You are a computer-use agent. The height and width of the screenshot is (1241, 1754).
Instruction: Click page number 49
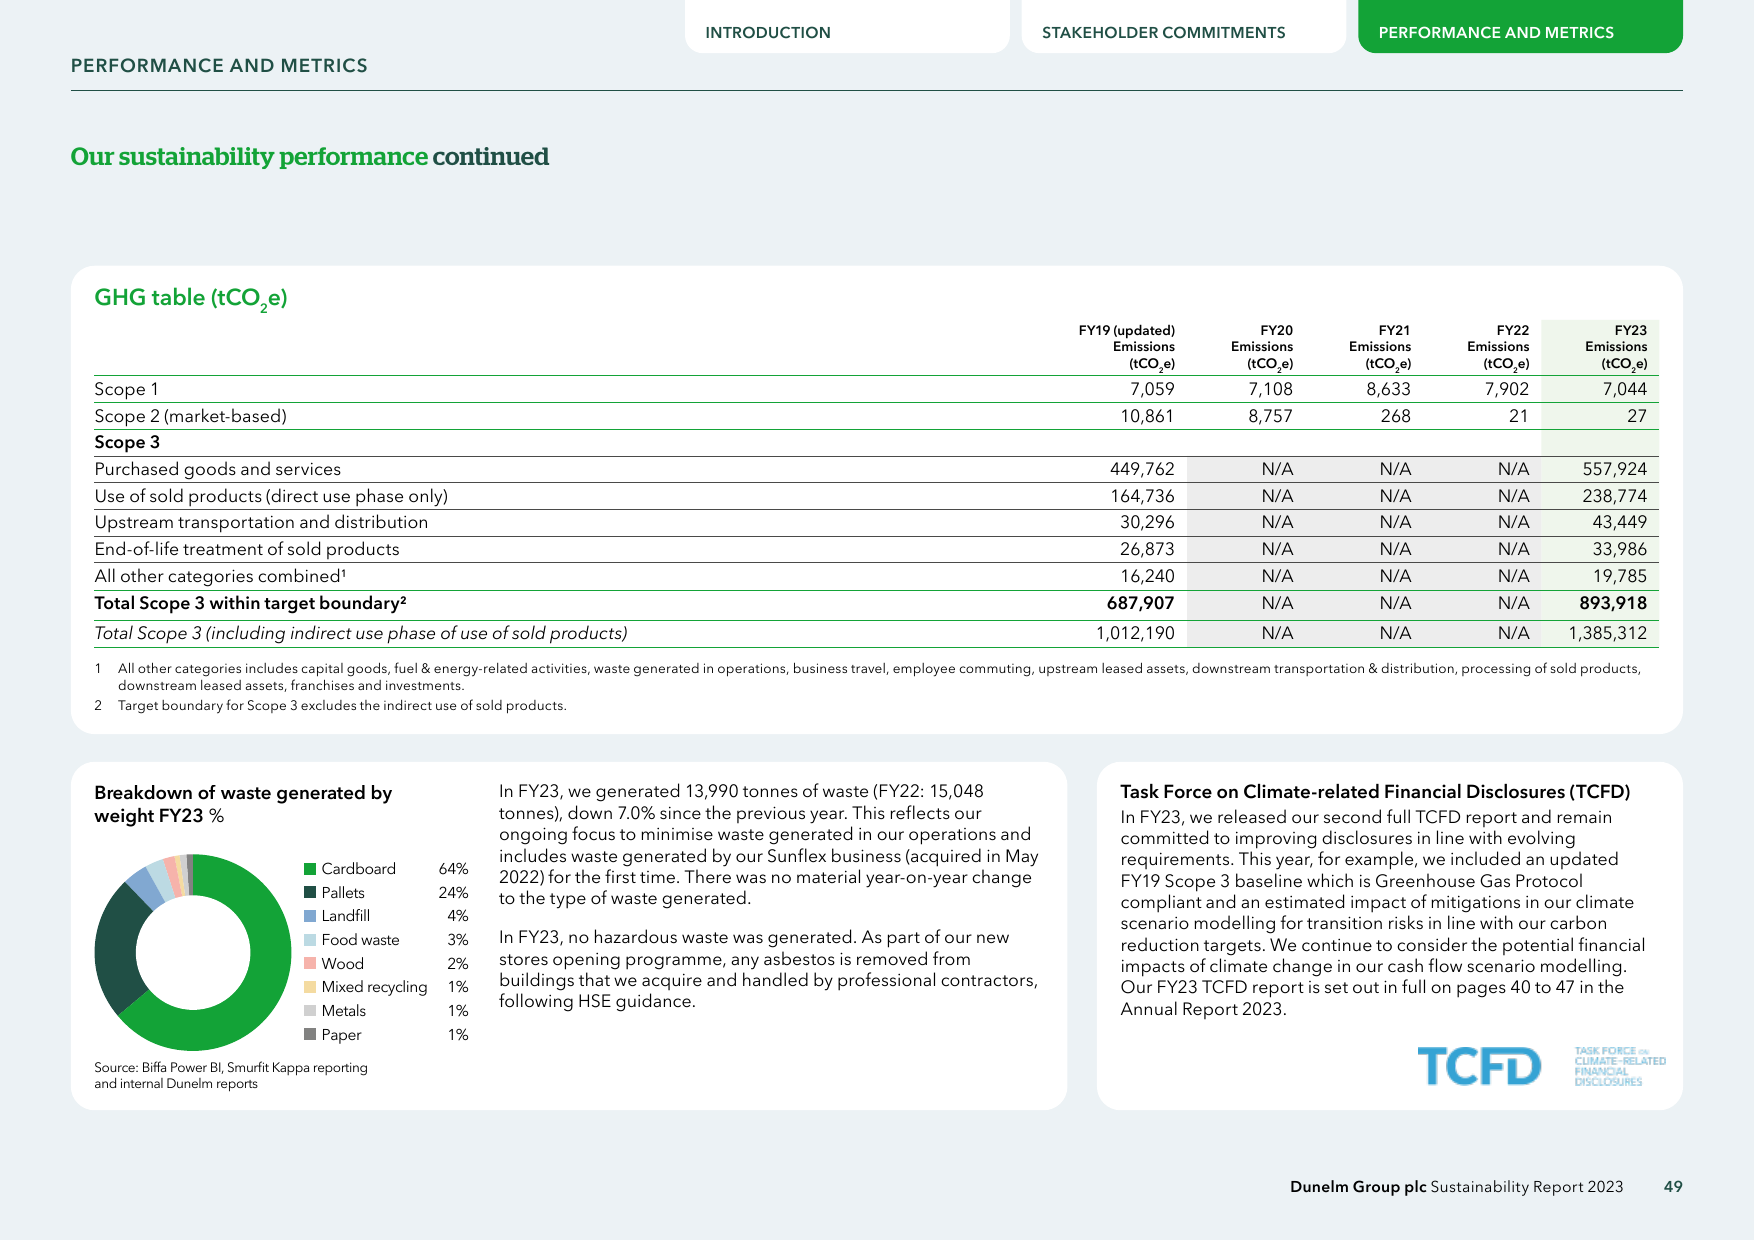click(1673, 1187)
